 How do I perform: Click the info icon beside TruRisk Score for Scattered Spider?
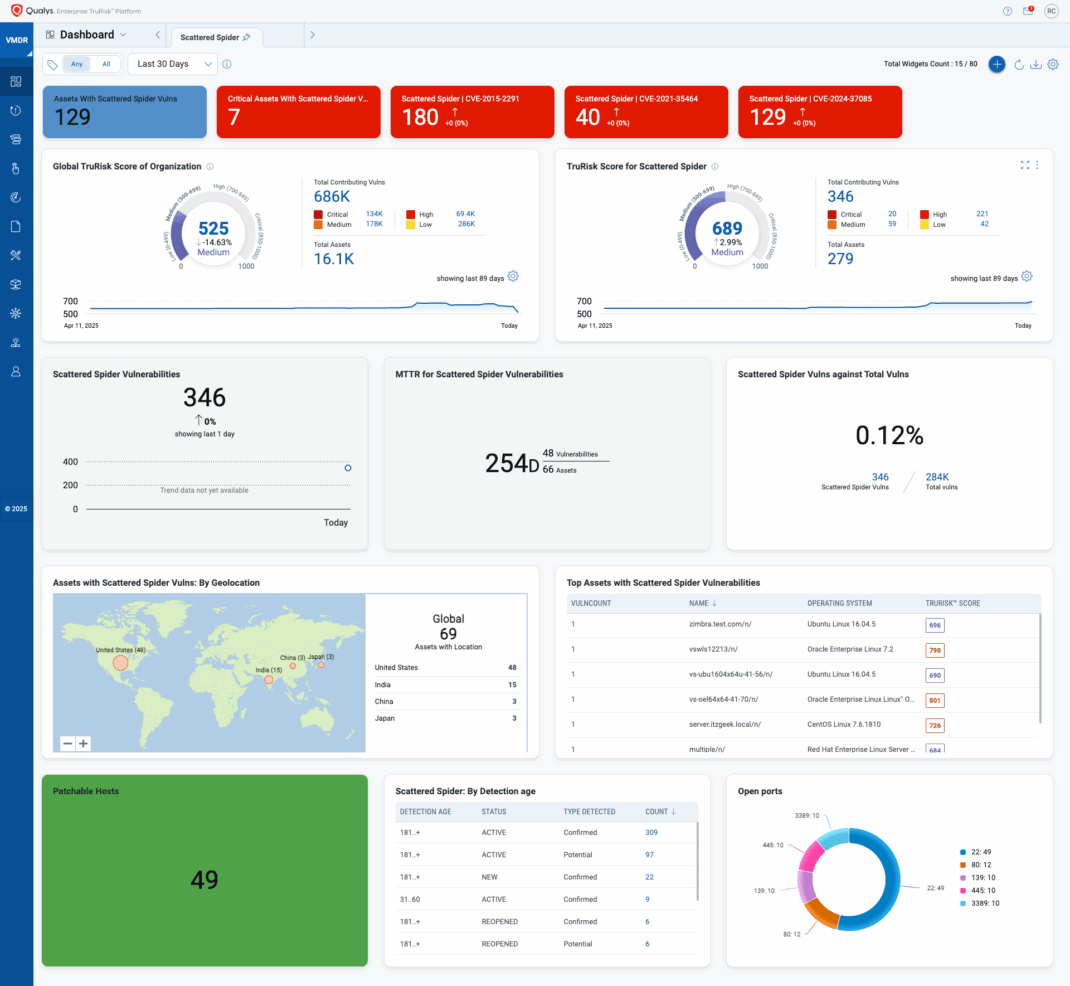715,166
